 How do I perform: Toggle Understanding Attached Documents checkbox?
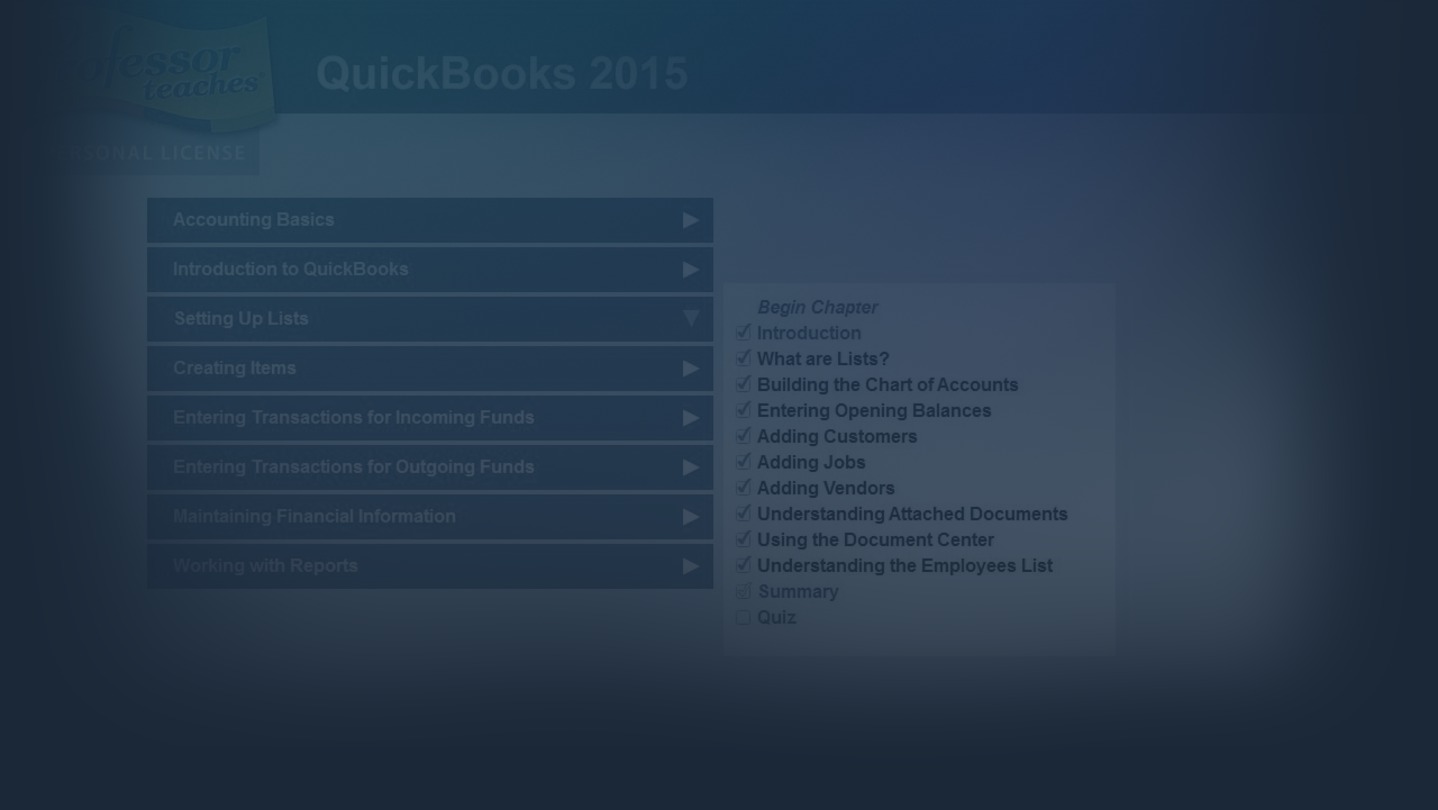743,513
